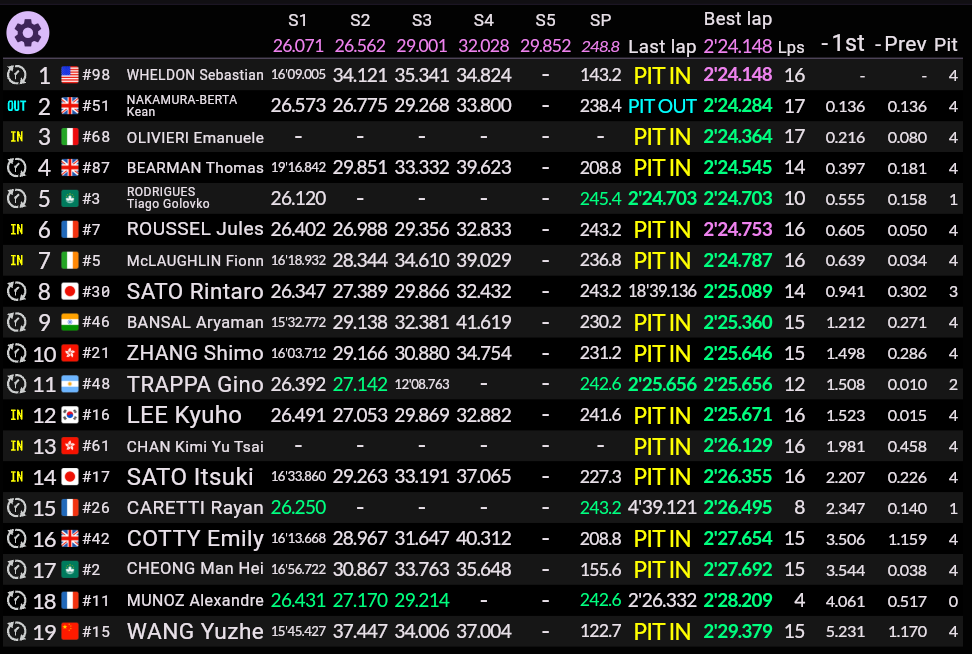Click PIT OUT status for NAKAMURA-BERTA
The width and height of the screenshot is (972, 654).
click(x=661, y=107)
